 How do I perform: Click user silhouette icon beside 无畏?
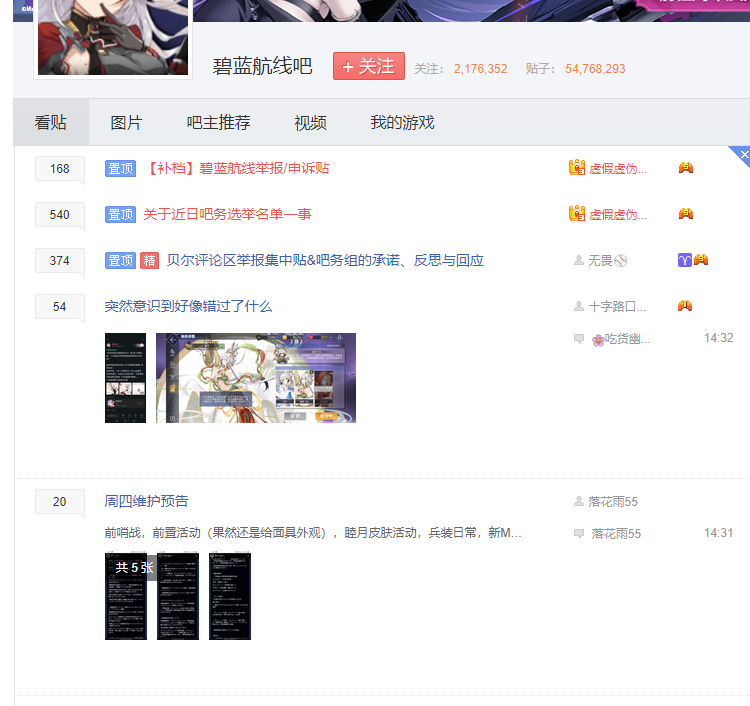click(x=579, y=261)
